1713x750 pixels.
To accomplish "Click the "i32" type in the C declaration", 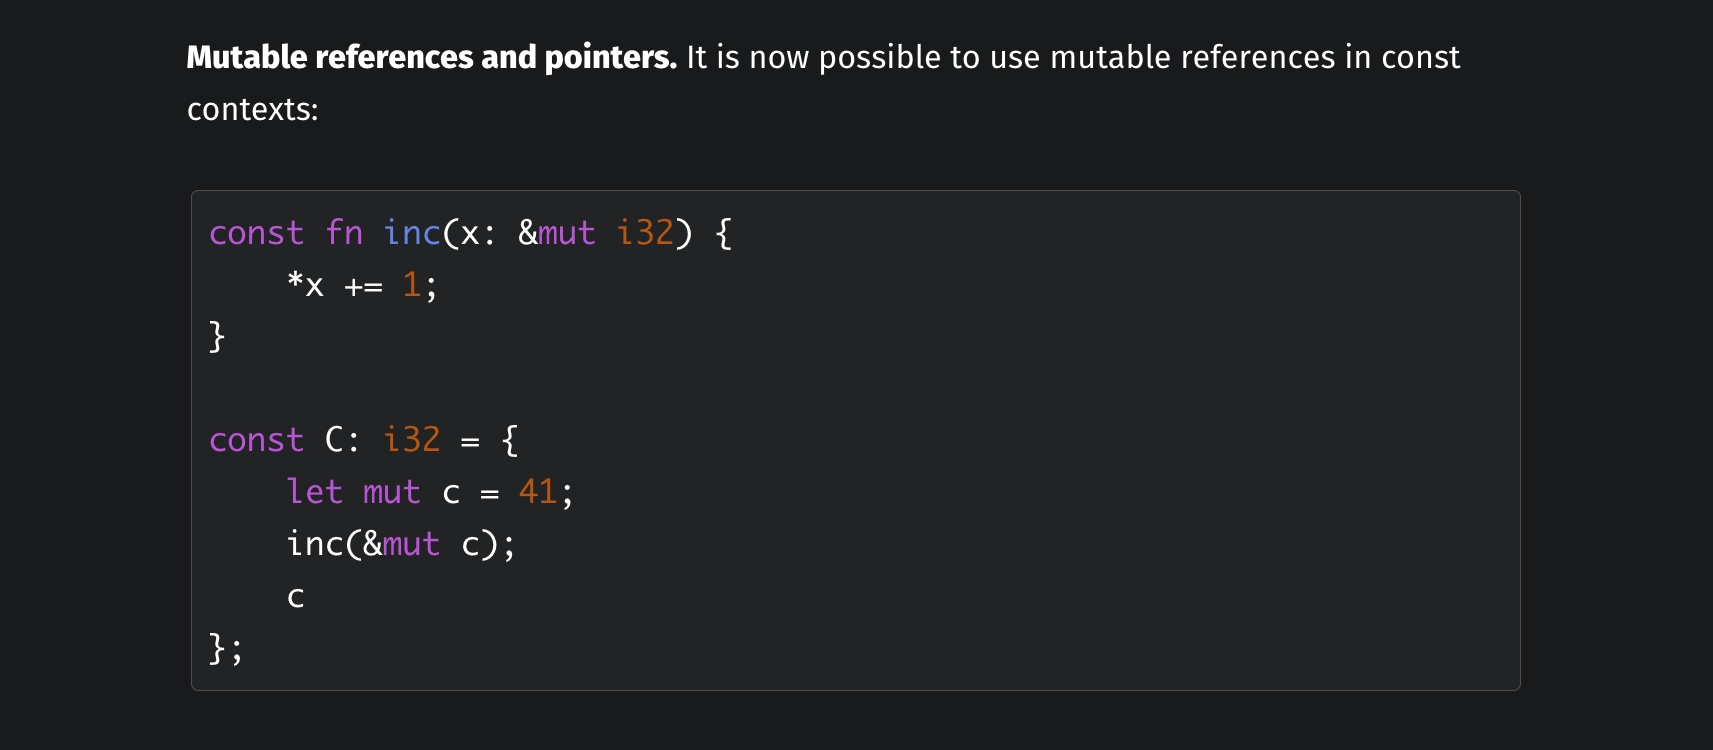I will [411, 440].
